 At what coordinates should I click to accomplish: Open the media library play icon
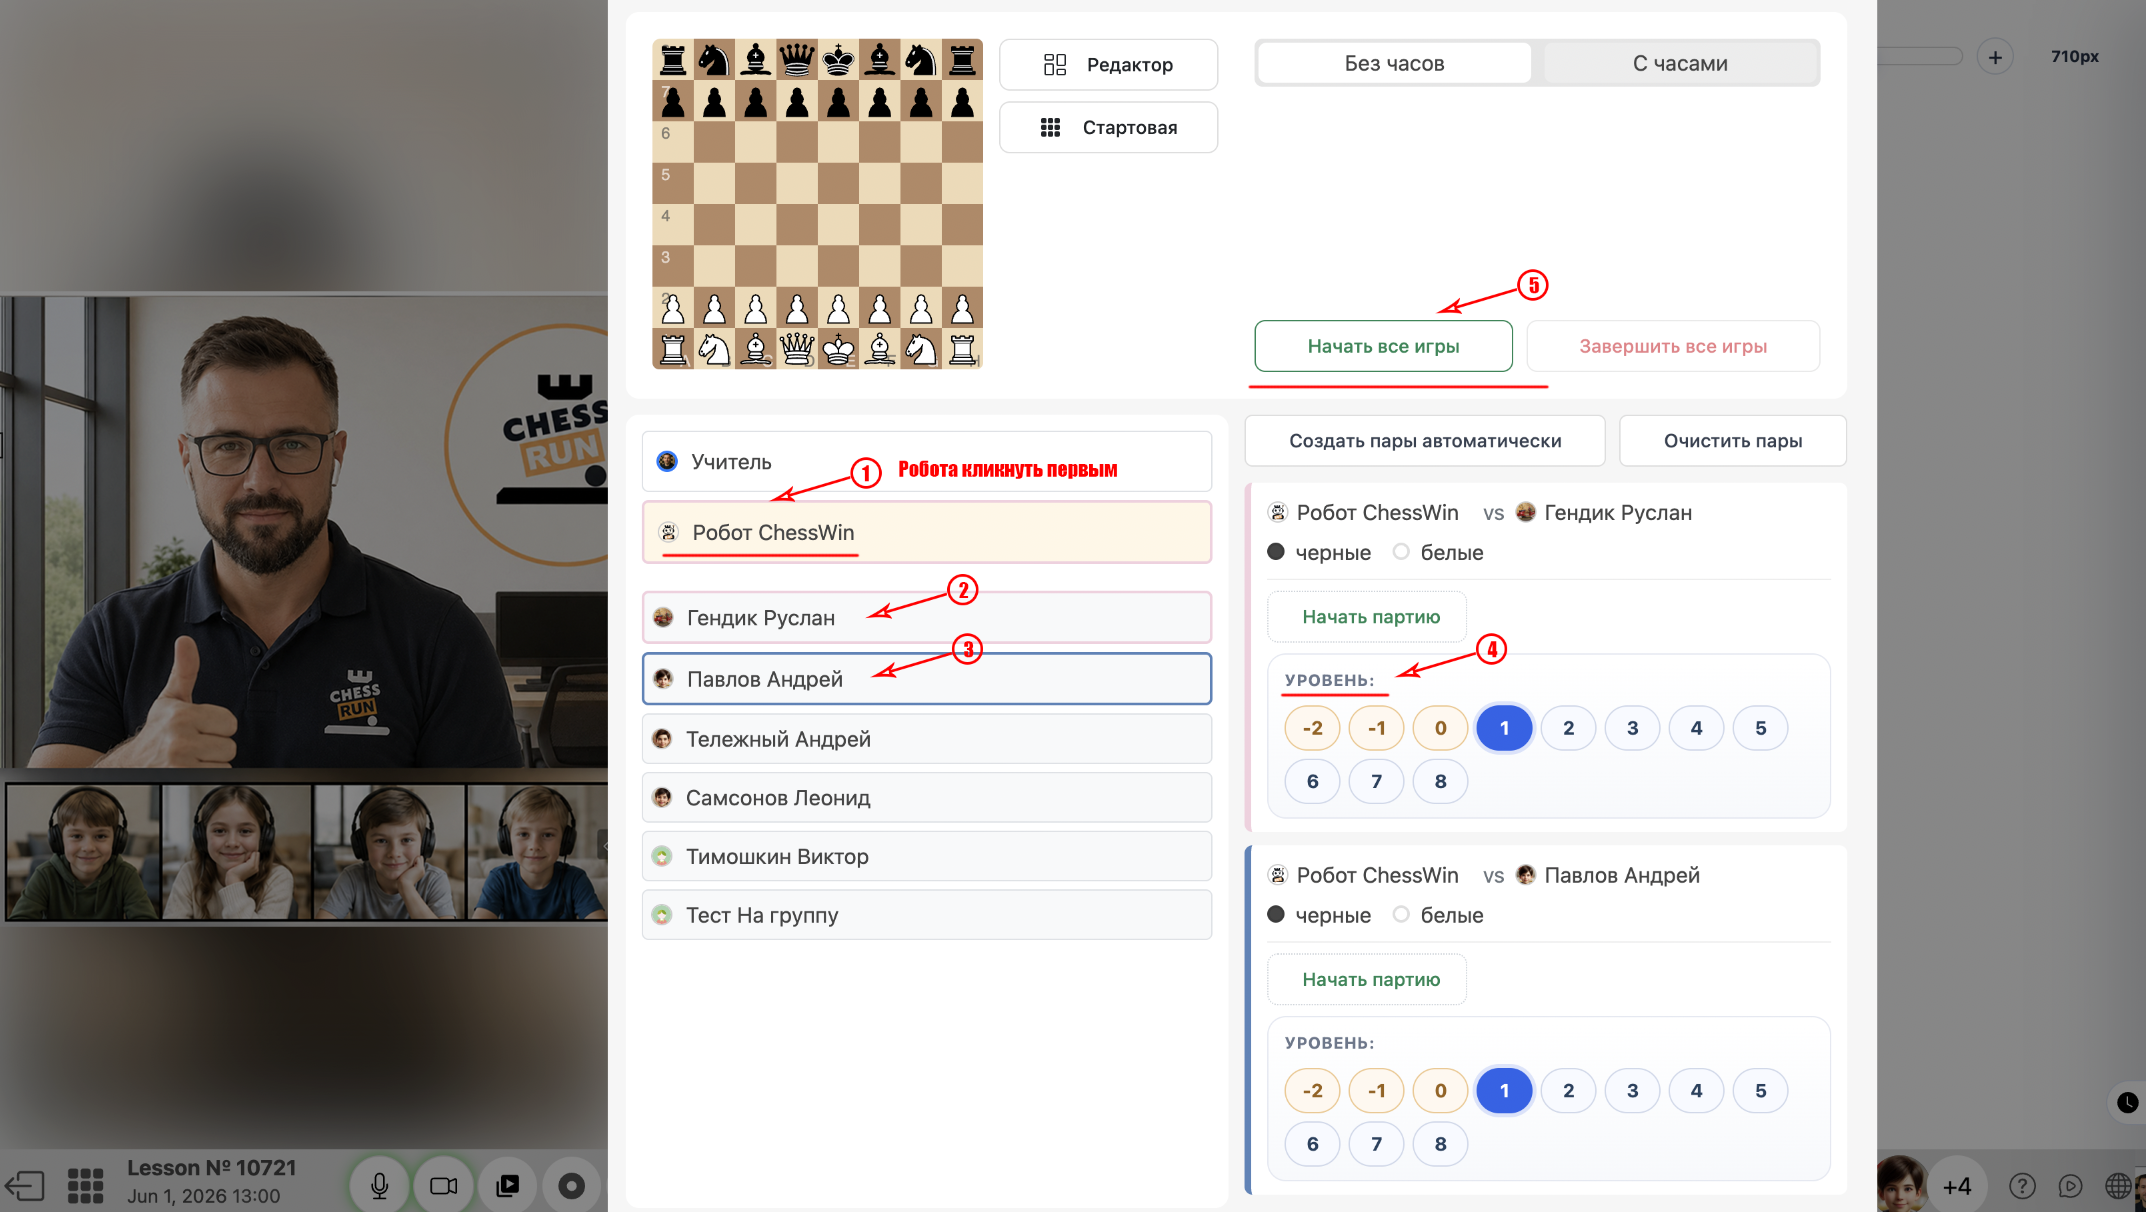(508, 1186)
